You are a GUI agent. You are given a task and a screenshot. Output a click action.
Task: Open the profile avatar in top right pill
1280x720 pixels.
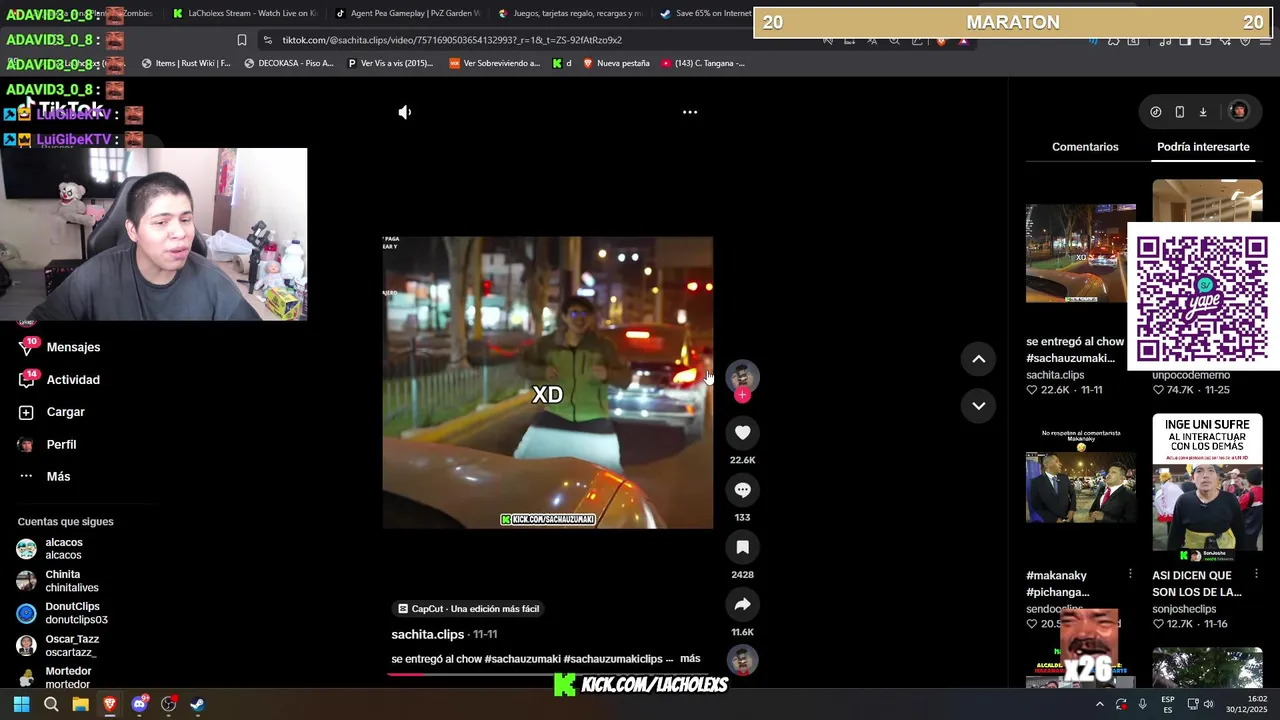pos(1238,112)
